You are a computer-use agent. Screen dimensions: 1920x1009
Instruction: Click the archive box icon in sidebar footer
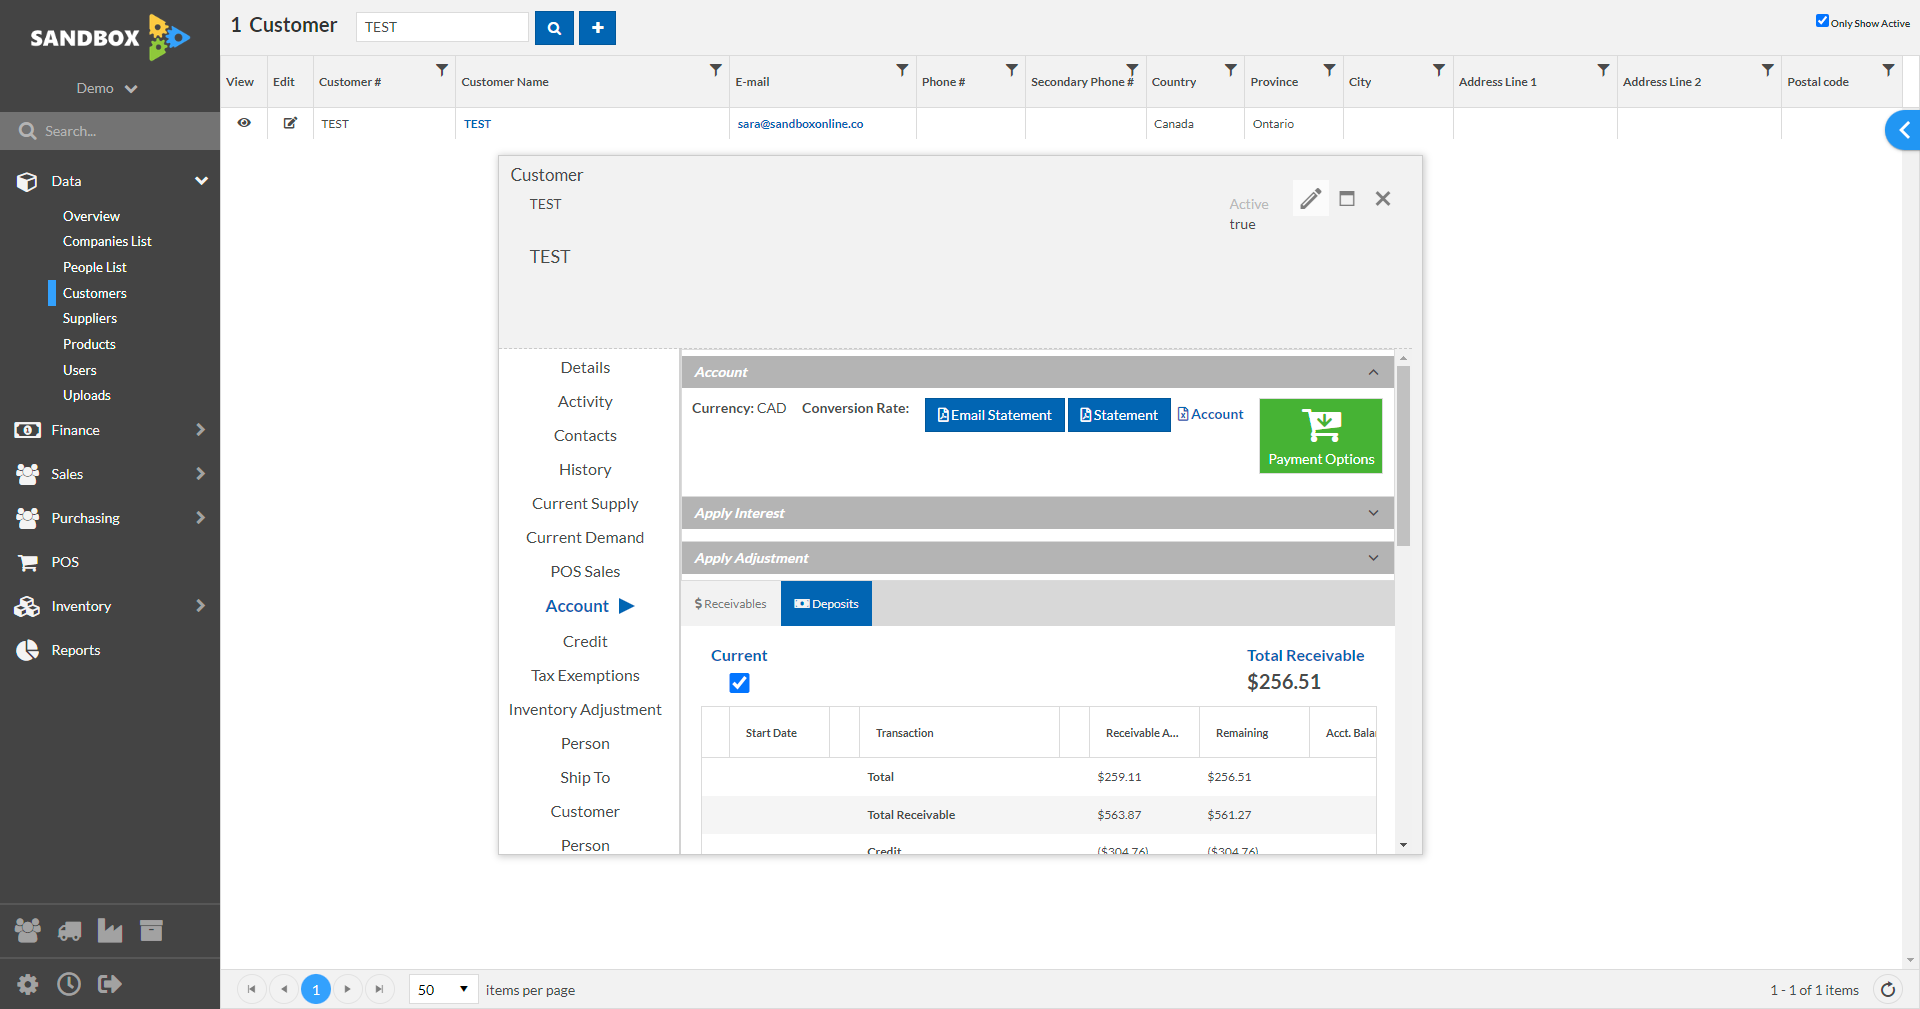click(x=151, y=931)
